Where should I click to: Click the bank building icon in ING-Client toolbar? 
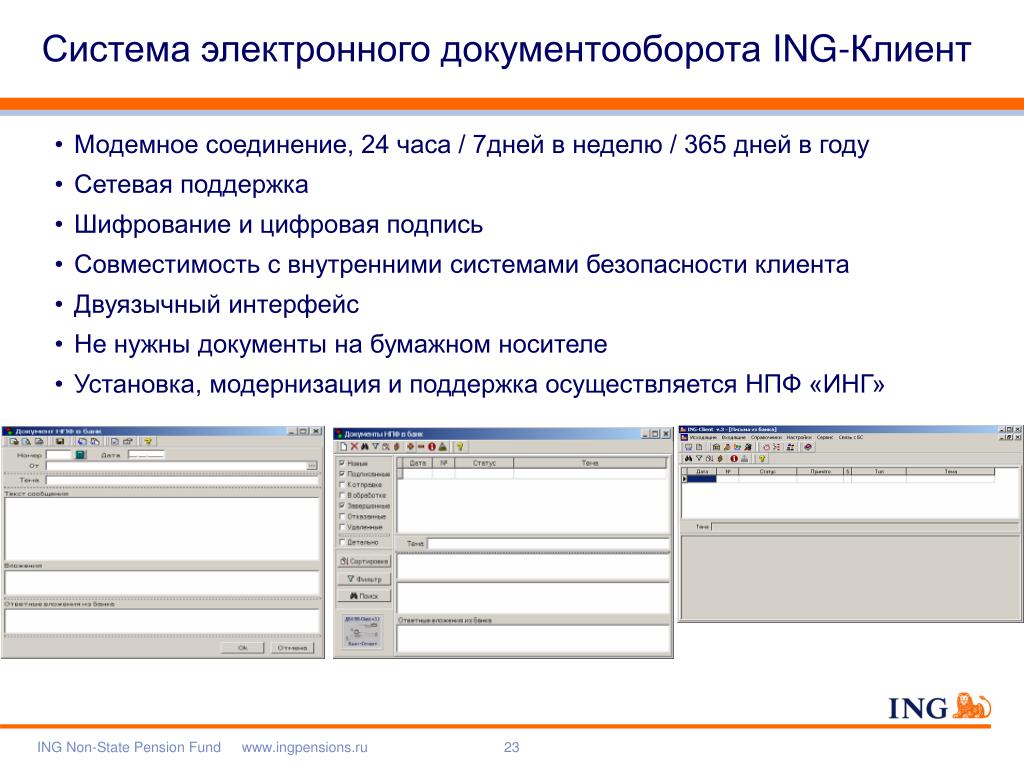pyautogui.click(x=716, y=447)
